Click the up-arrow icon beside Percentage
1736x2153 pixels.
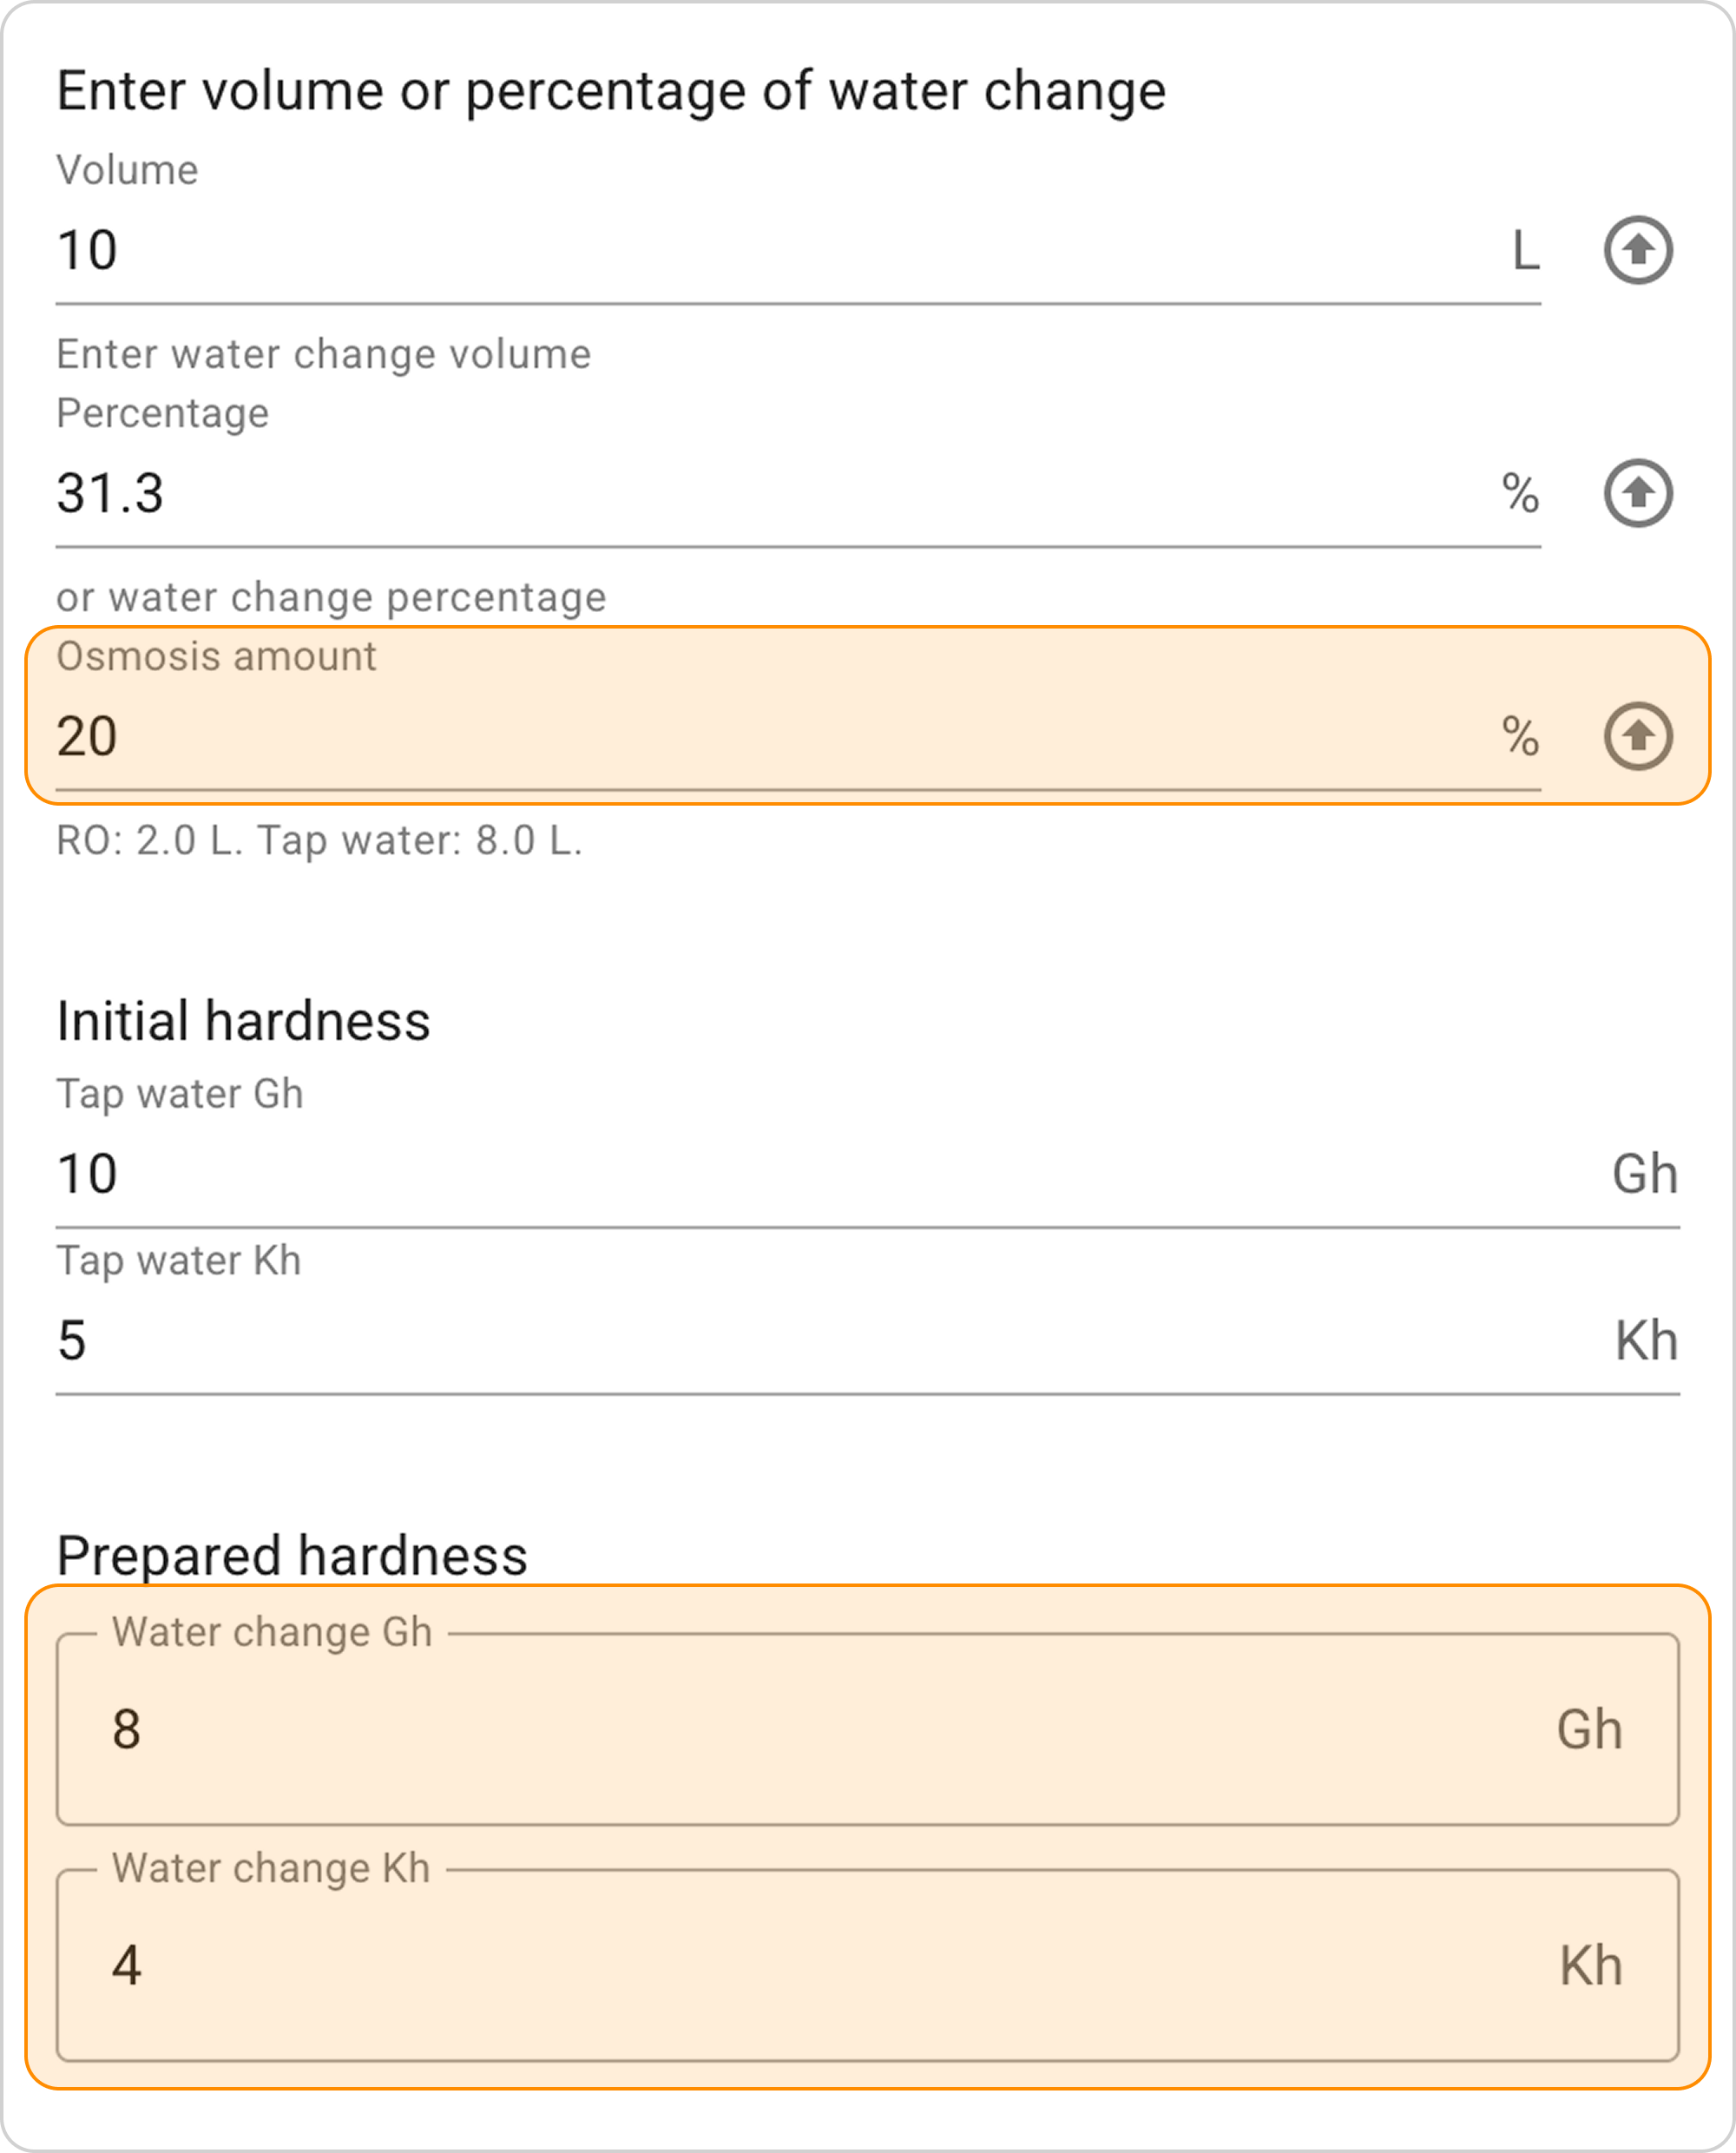tap(1638, 492)
